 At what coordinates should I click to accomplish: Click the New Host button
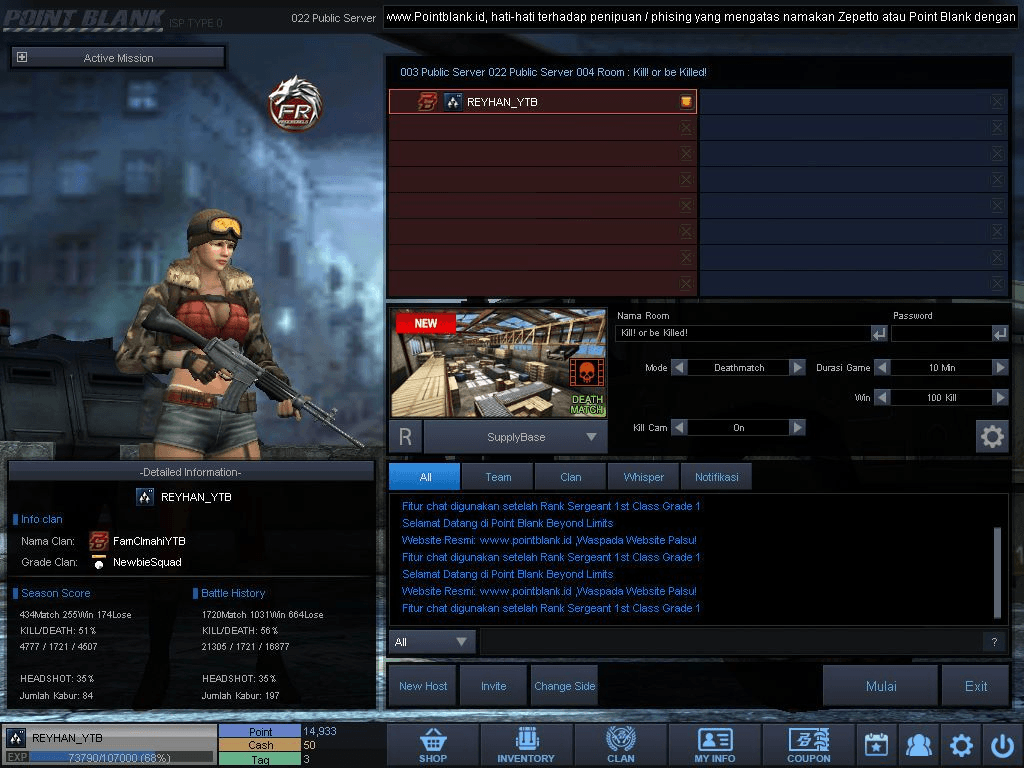(423, 686)
